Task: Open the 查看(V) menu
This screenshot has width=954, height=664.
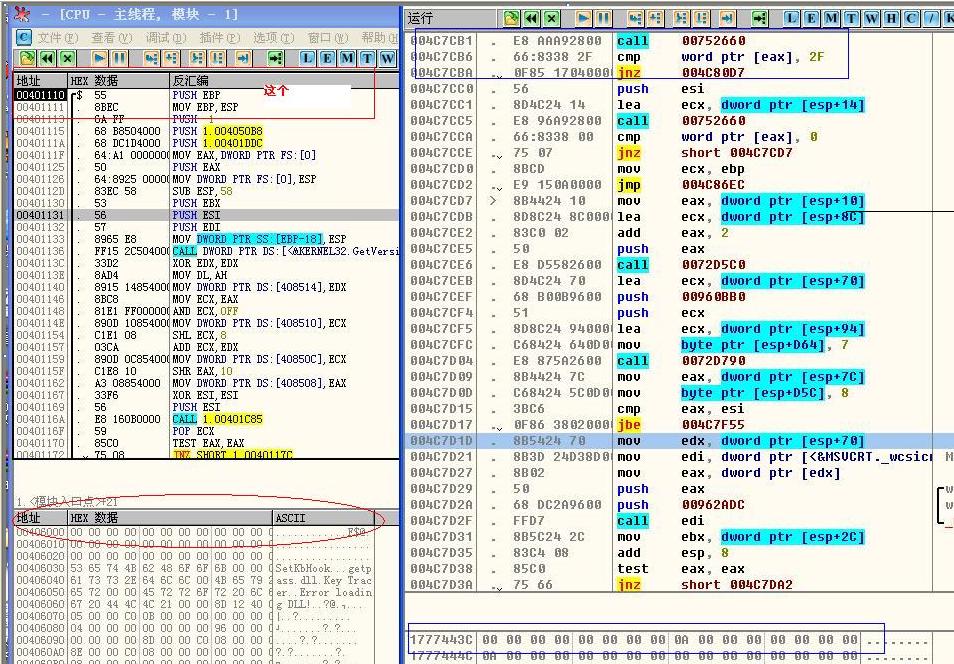Action: [x=112, y=38]
